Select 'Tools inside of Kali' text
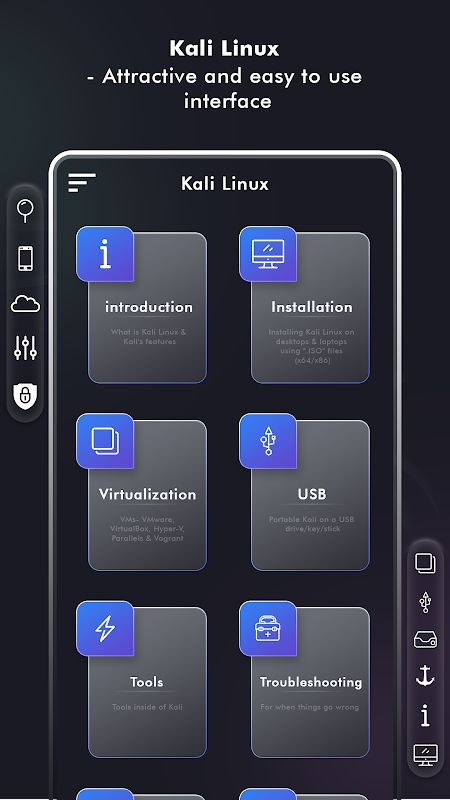This screenshot has height=800, width=450. (x=147, y=707)
